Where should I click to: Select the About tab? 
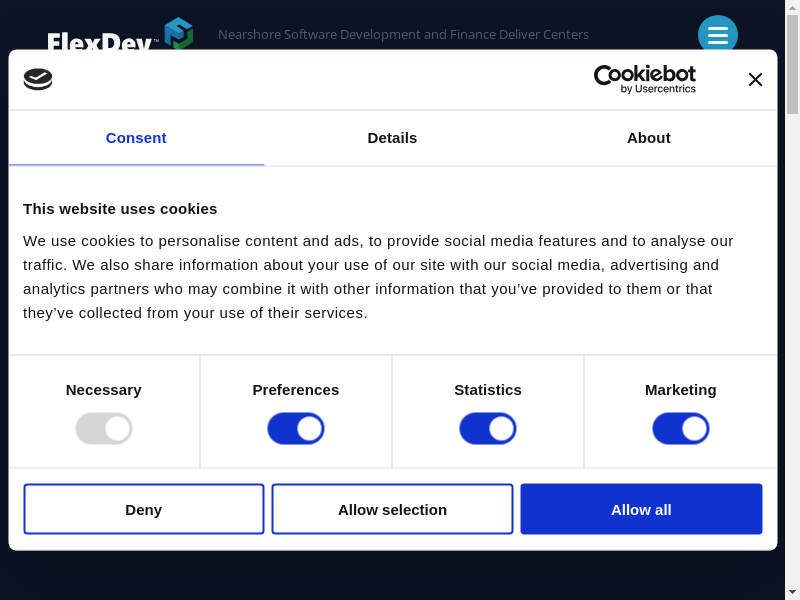point(648,138)
